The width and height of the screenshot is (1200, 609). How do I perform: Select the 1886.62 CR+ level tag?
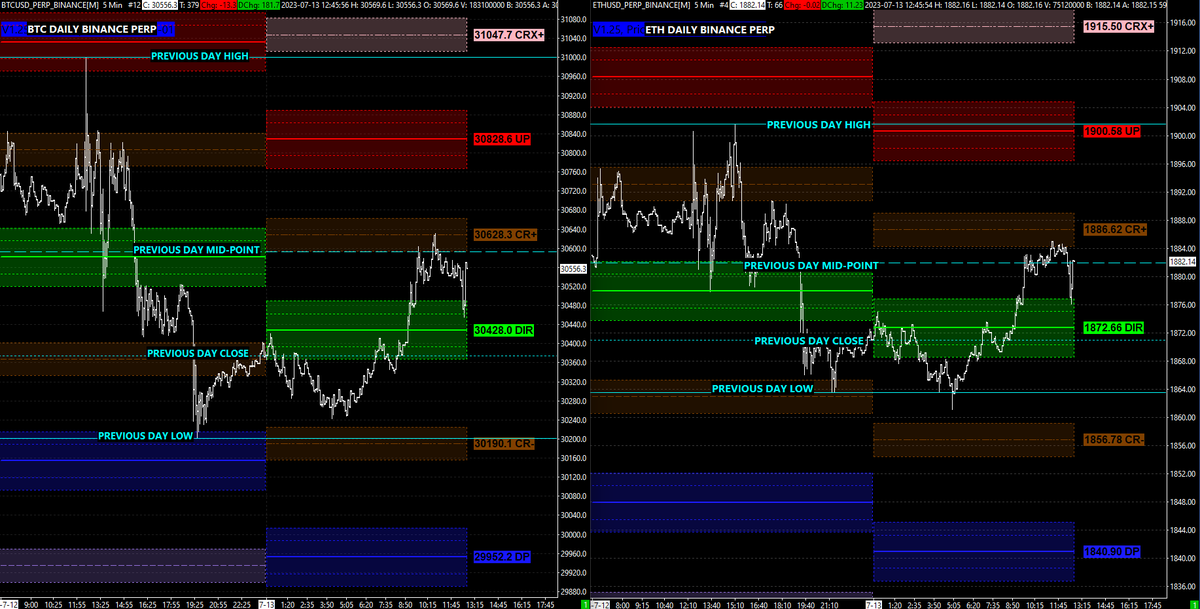point(1115,229)
